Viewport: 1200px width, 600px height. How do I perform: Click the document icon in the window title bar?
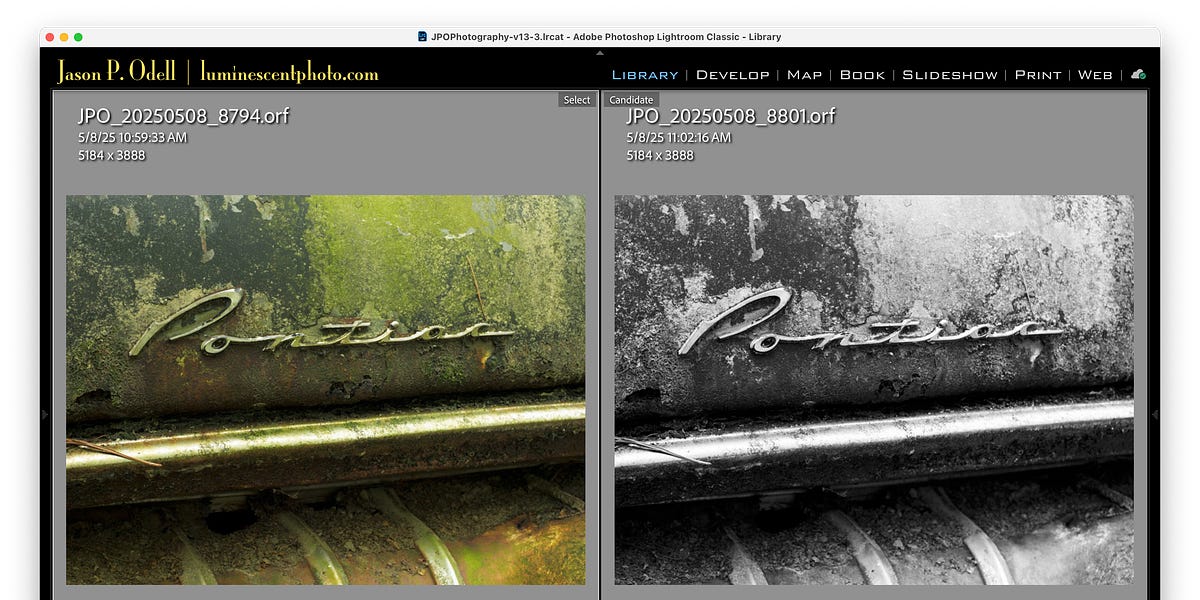coord(420,36)
